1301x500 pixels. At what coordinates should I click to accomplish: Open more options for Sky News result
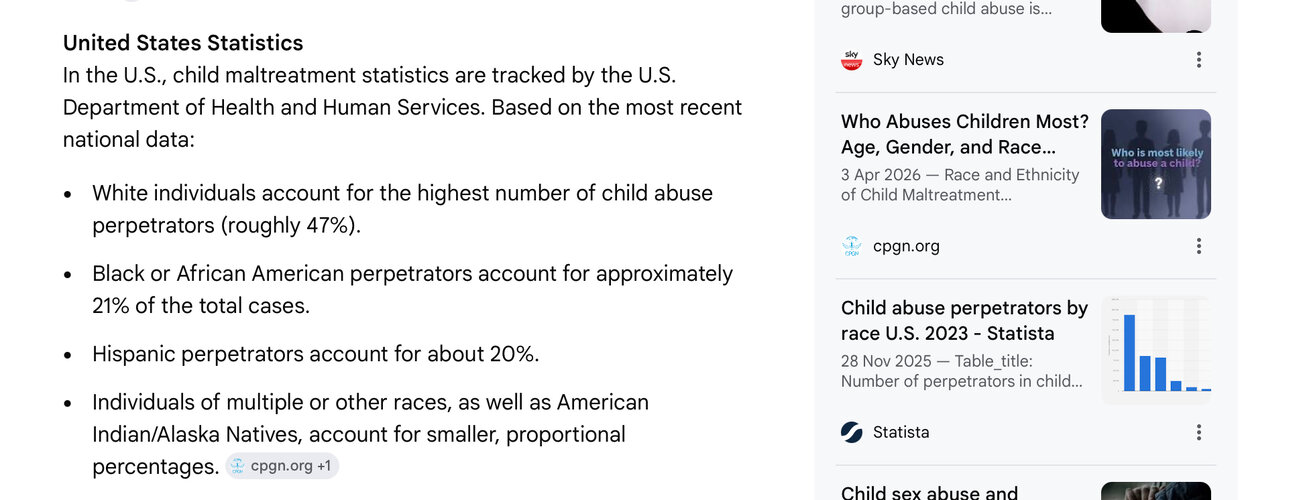(x=1198, y=60)
